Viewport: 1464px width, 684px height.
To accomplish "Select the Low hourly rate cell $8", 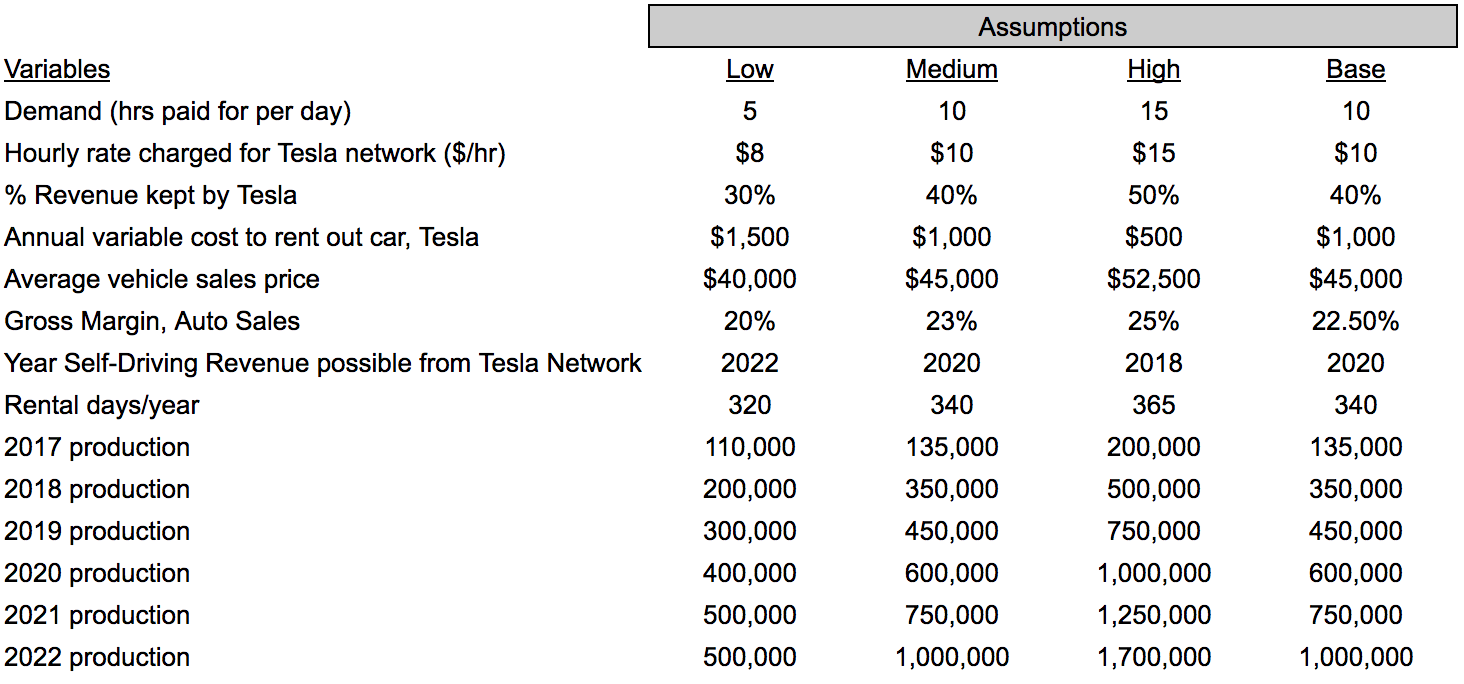I will coord(750,153).
